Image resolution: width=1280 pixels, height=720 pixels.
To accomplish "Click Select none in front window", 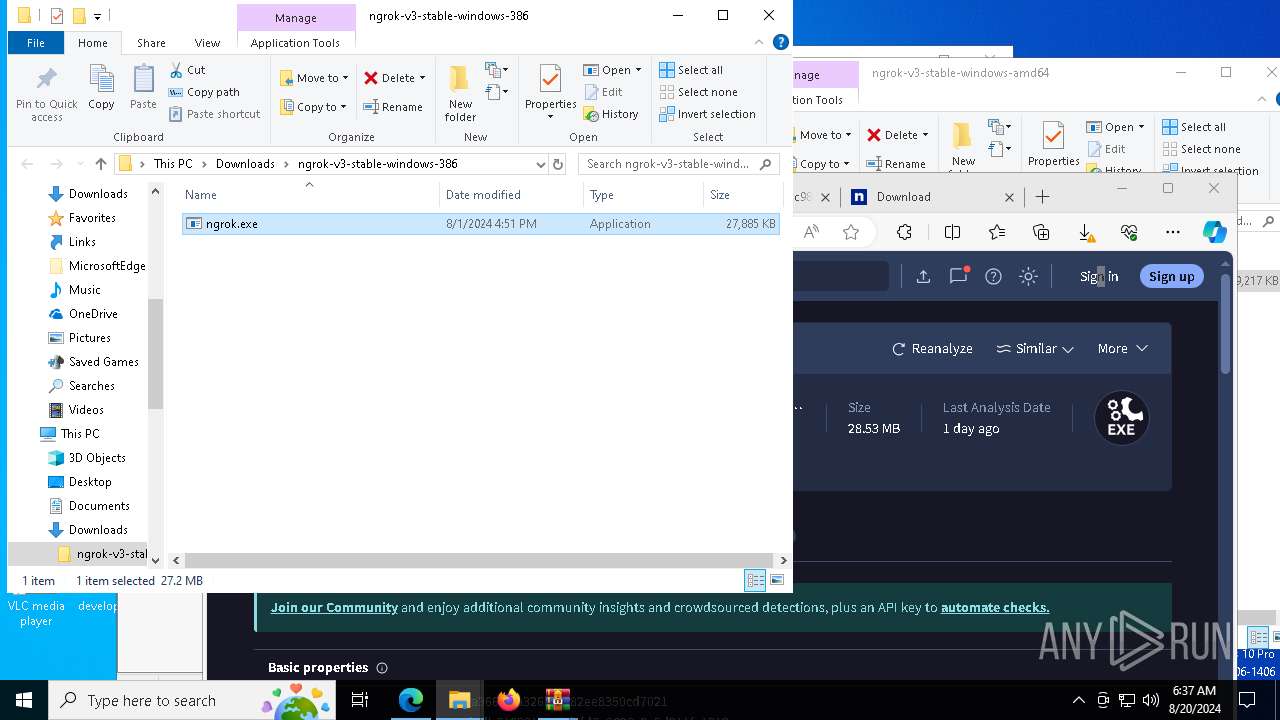I will [x=698, y=92].
